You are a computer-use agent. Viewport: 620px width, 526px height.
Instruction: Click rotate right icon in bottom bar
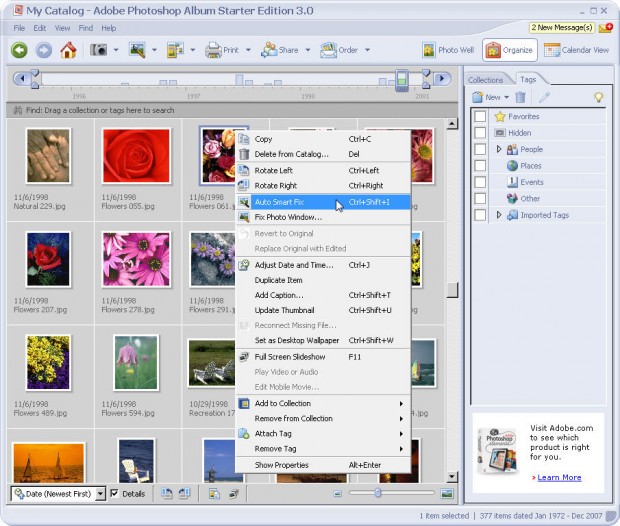pyautogui.click(x=184, y=493)
